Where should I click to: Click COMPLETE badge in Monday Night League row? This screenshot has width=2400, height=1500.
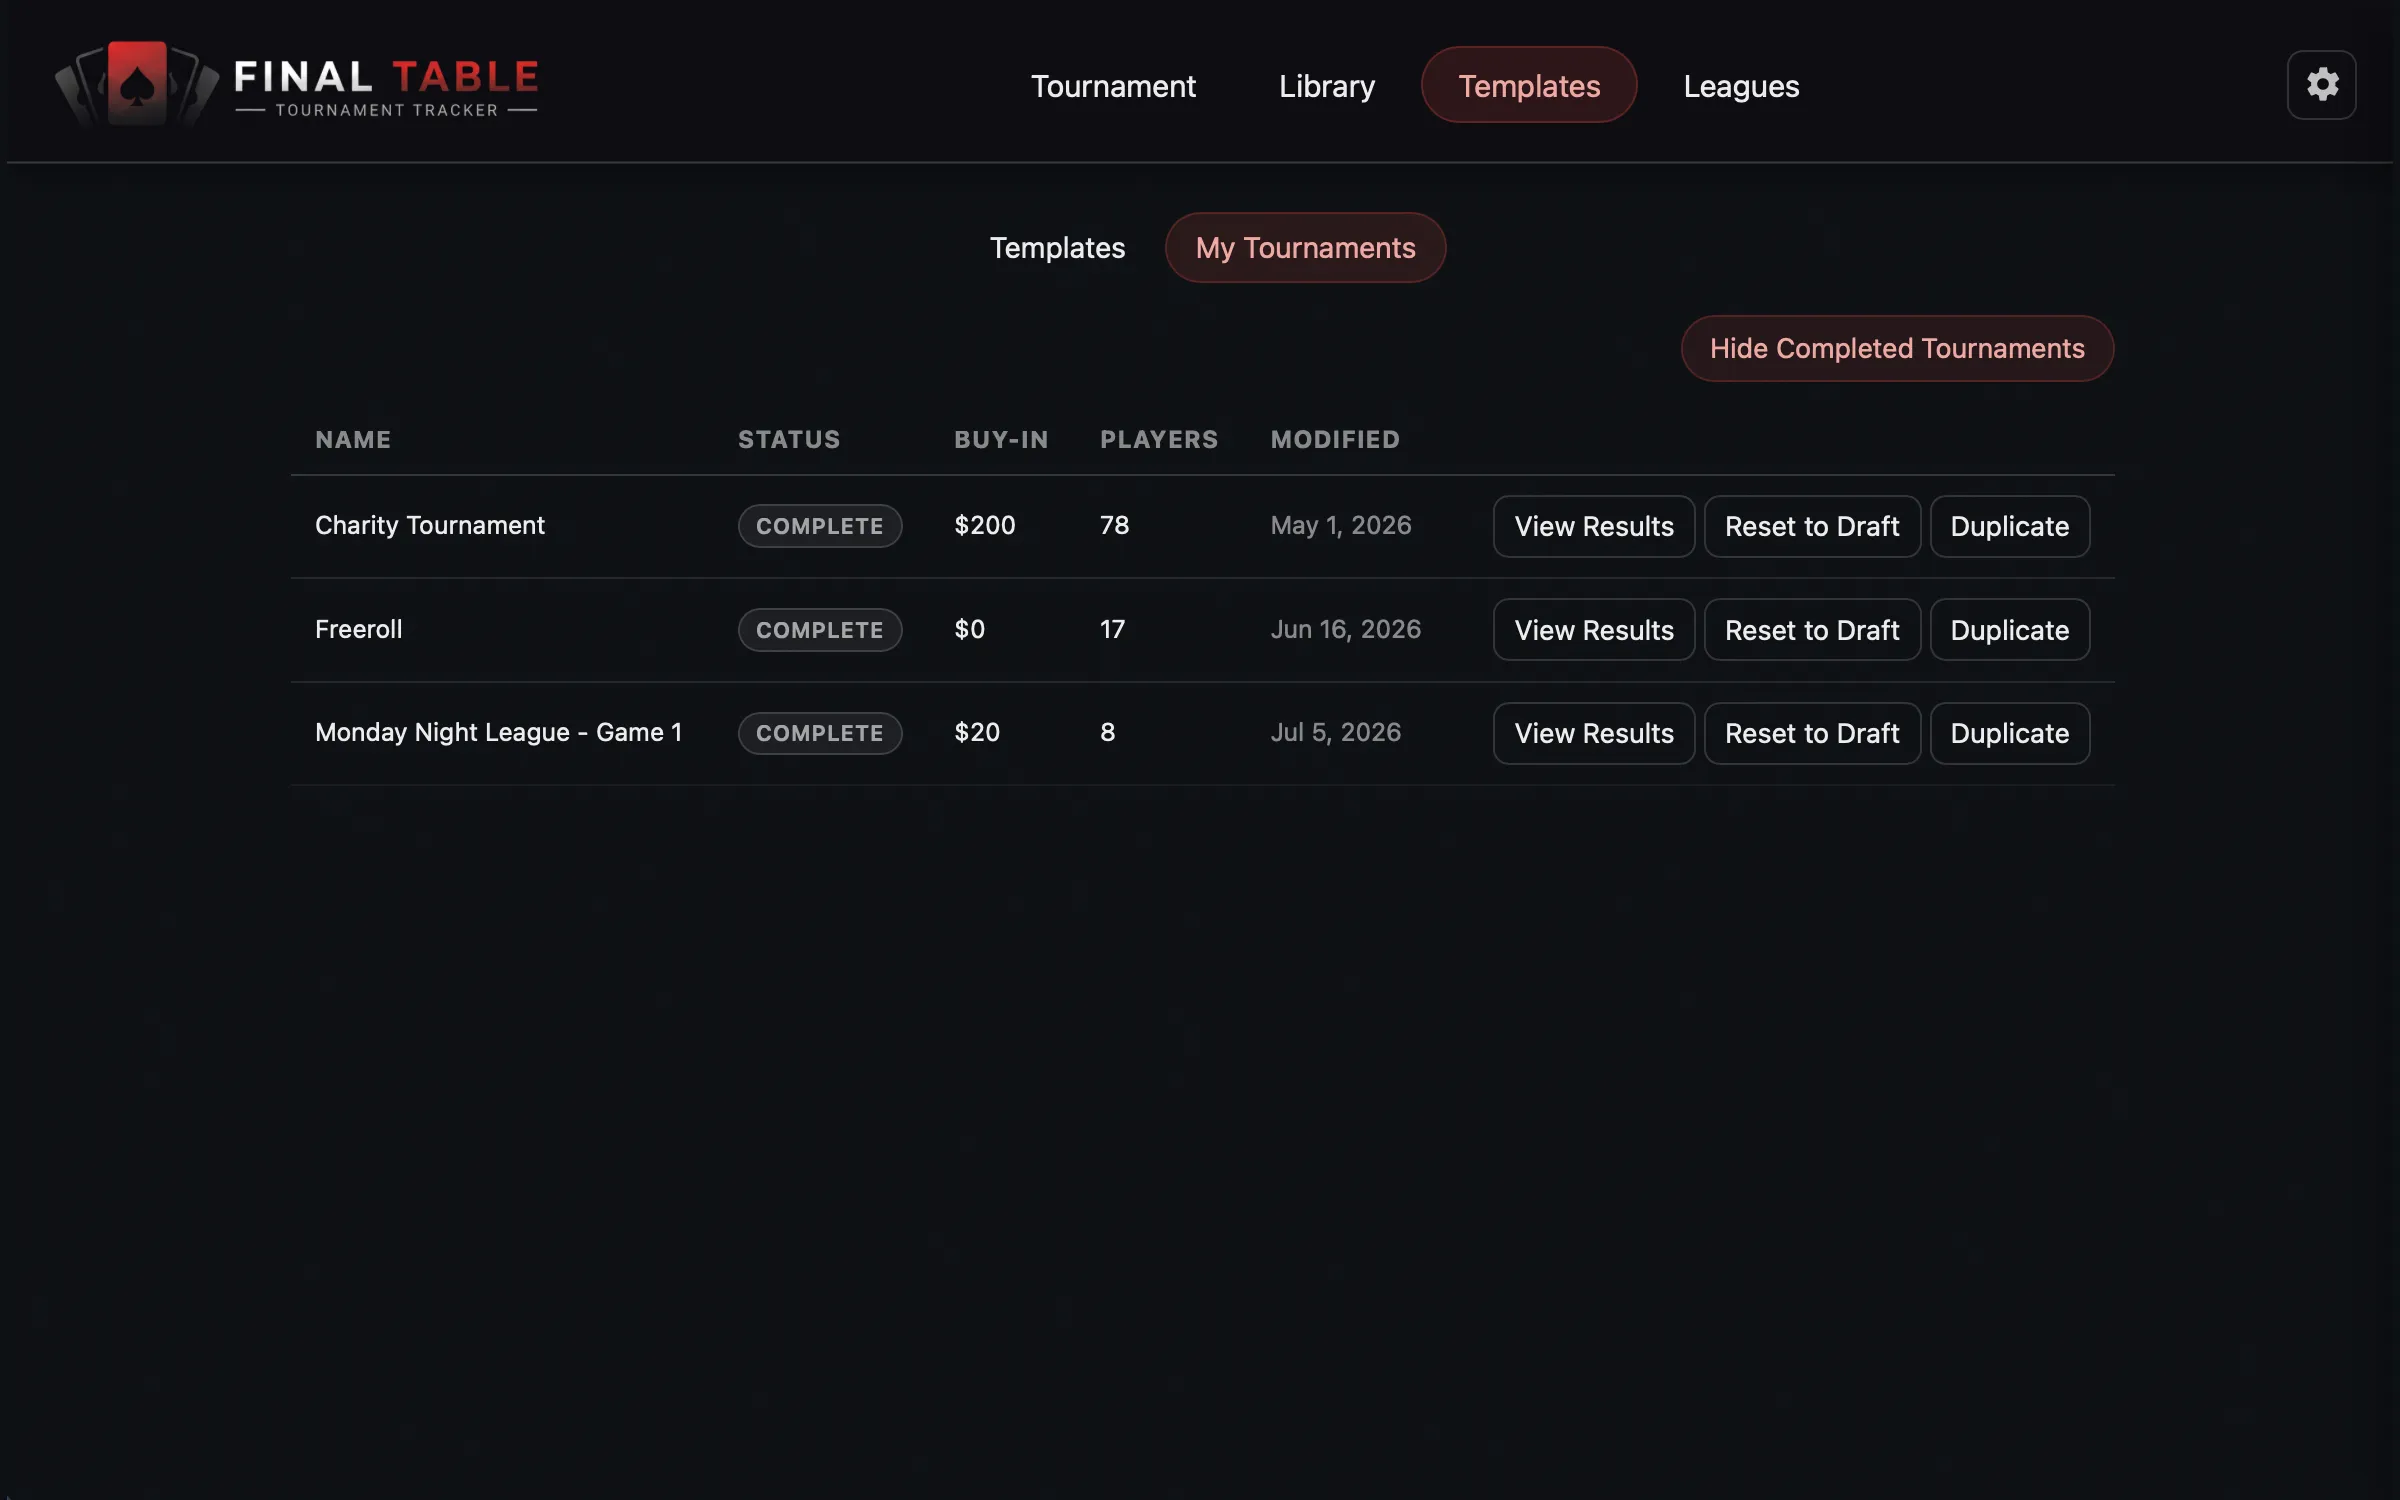tap(820, 733)
